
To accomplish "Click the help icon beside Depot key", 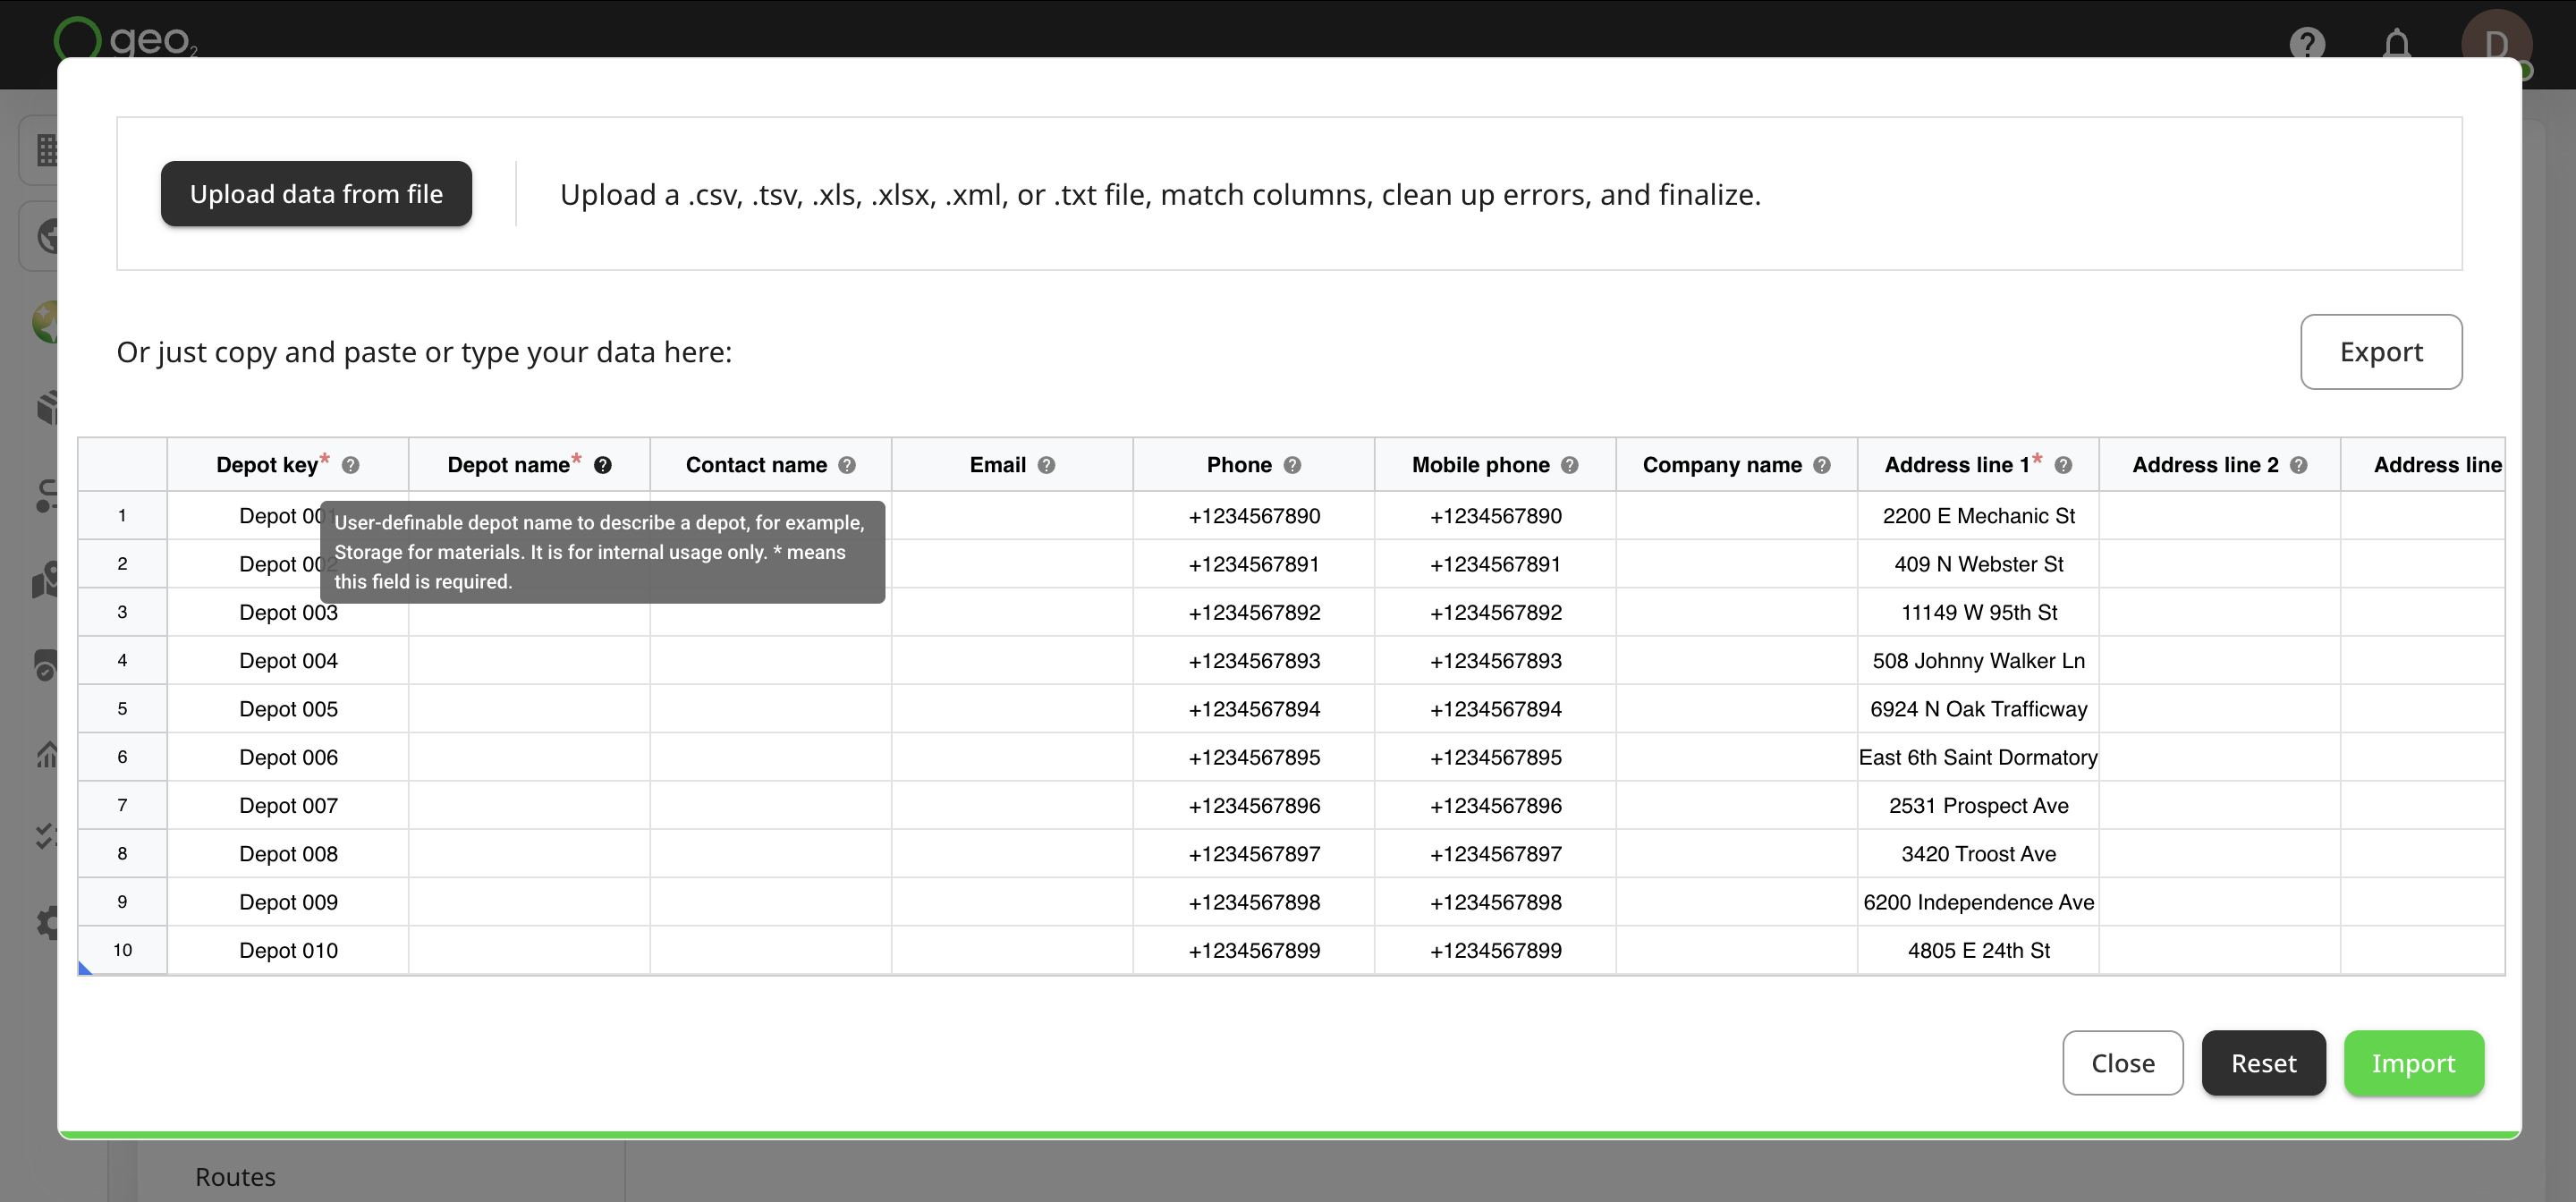I will pyautogui.click(x=350, y=465).
